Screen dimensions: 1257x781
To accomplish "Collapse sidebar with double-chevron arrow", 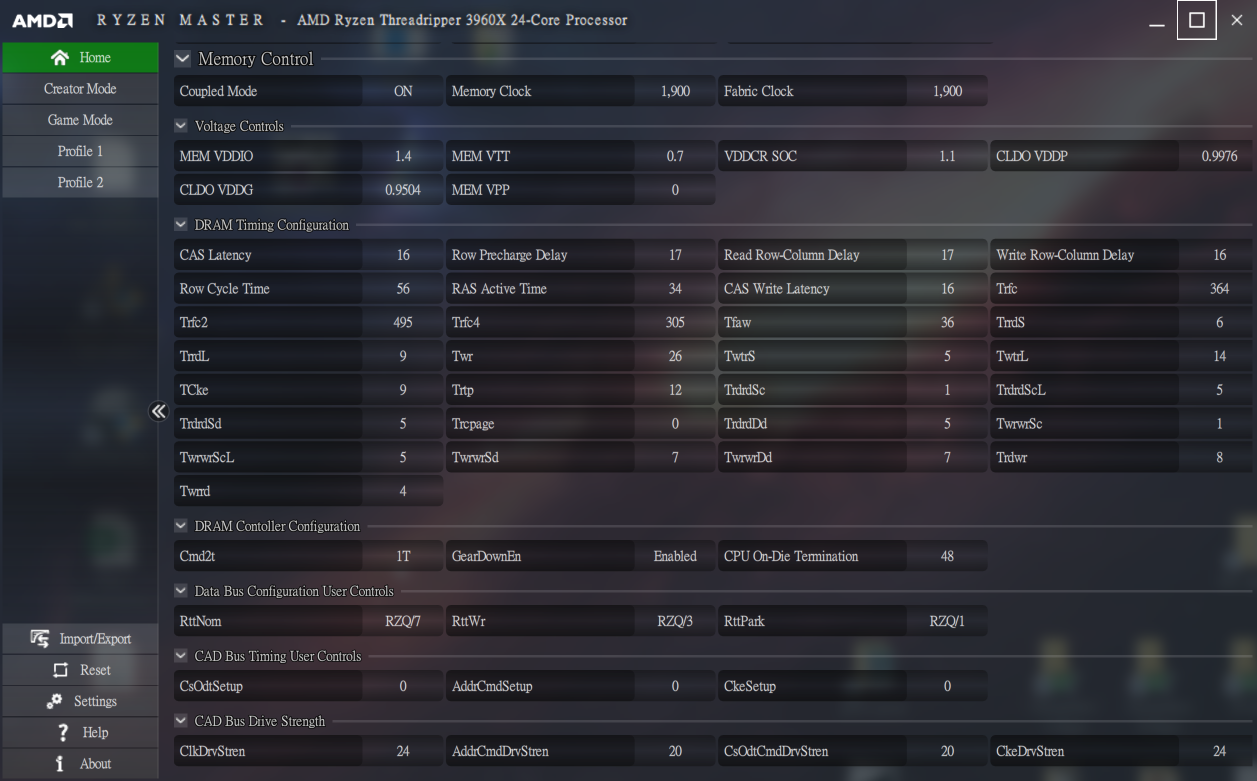I will click(x=158, y=411).
